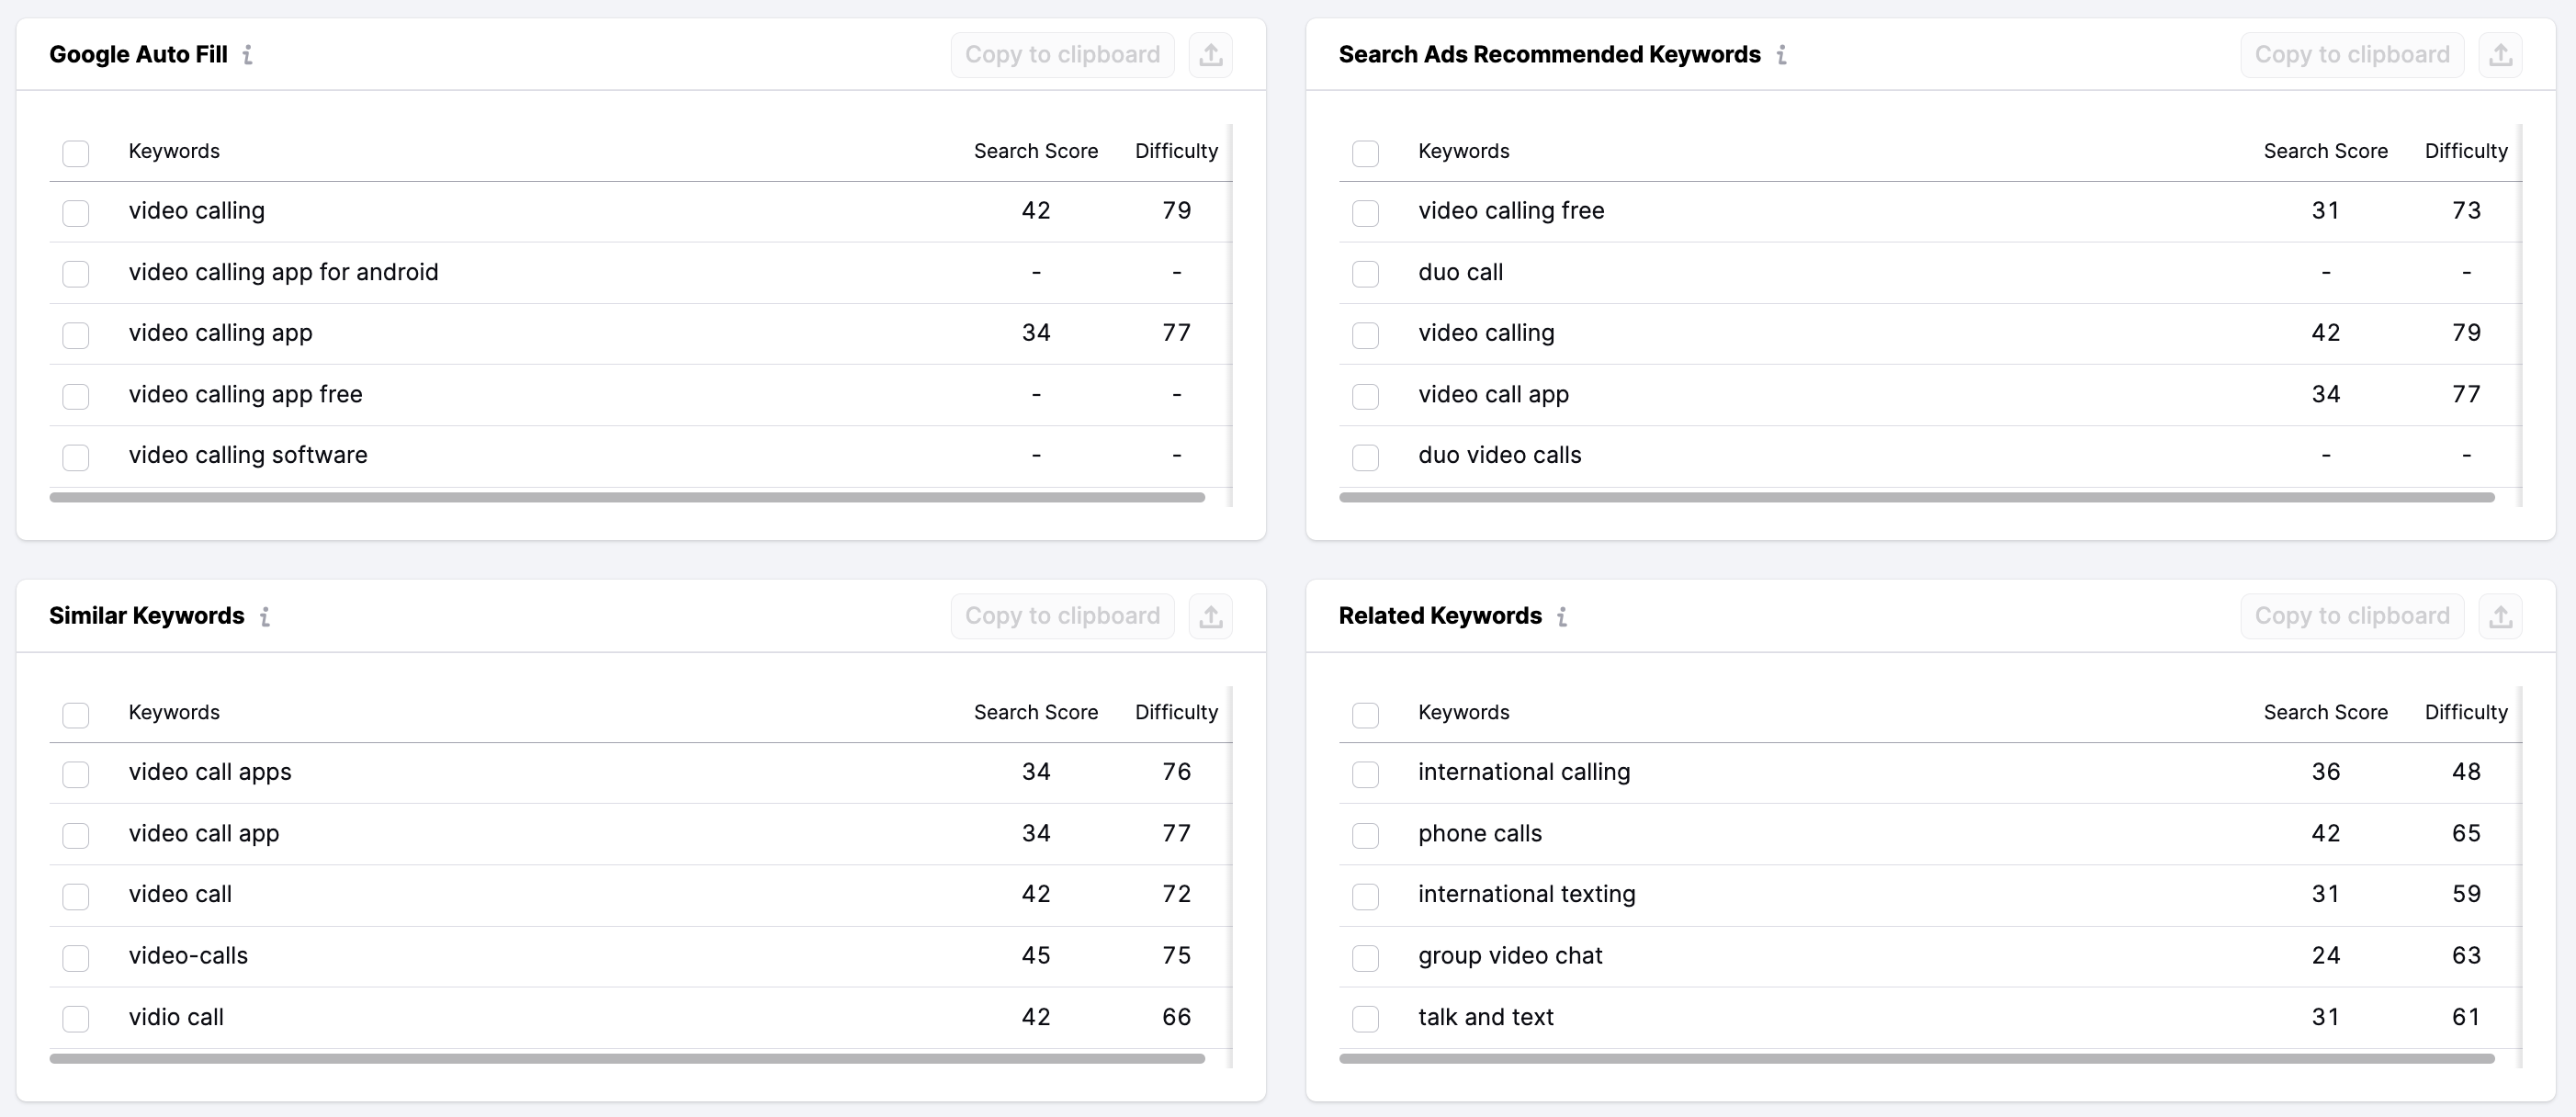This screenshot has height=1117, width=2576.
Task: Open the info tooltip next to Google Auto Fill
Action: point(248,56)
